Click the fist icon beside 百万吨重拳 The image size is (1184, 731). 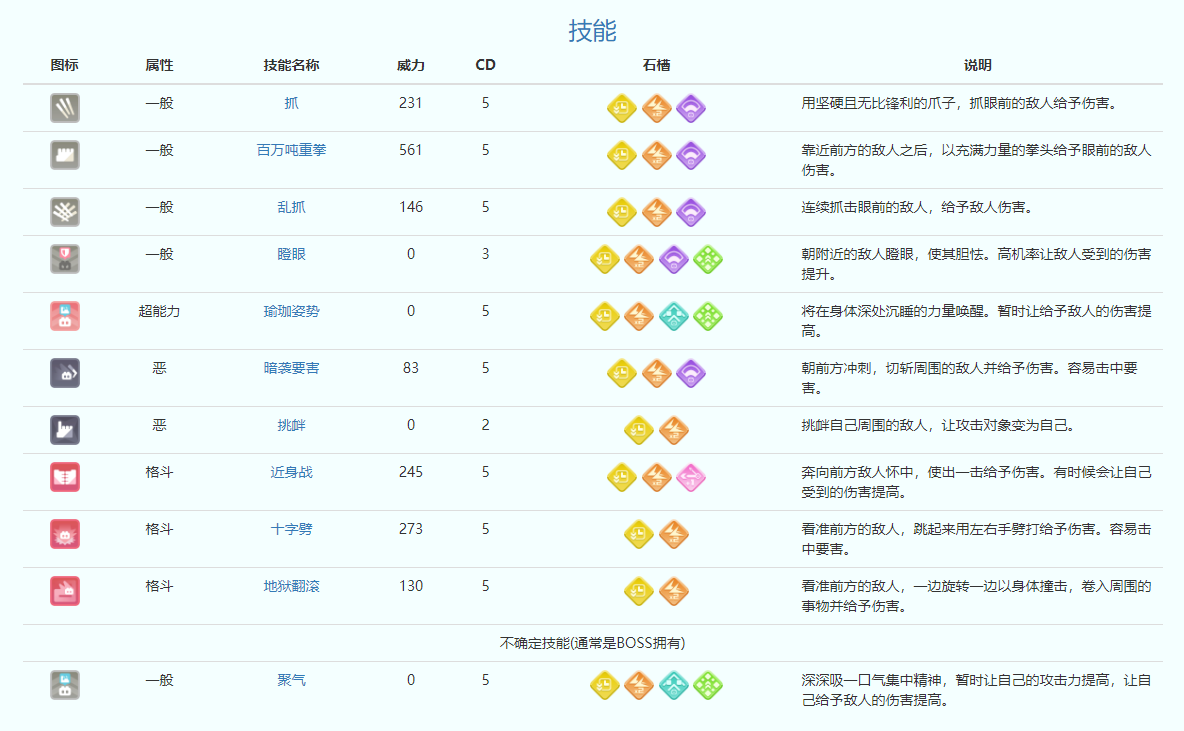65,155
